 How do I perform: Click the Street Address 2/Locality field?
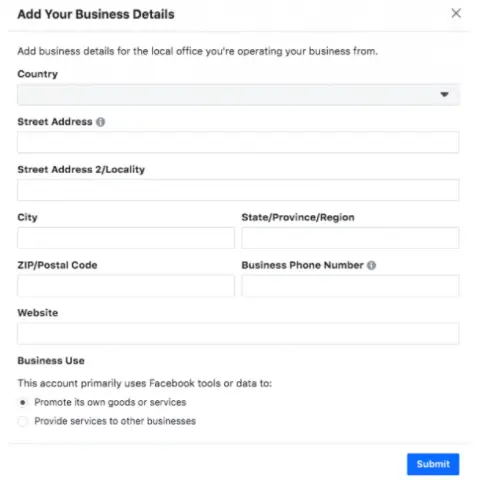[238, 190]
